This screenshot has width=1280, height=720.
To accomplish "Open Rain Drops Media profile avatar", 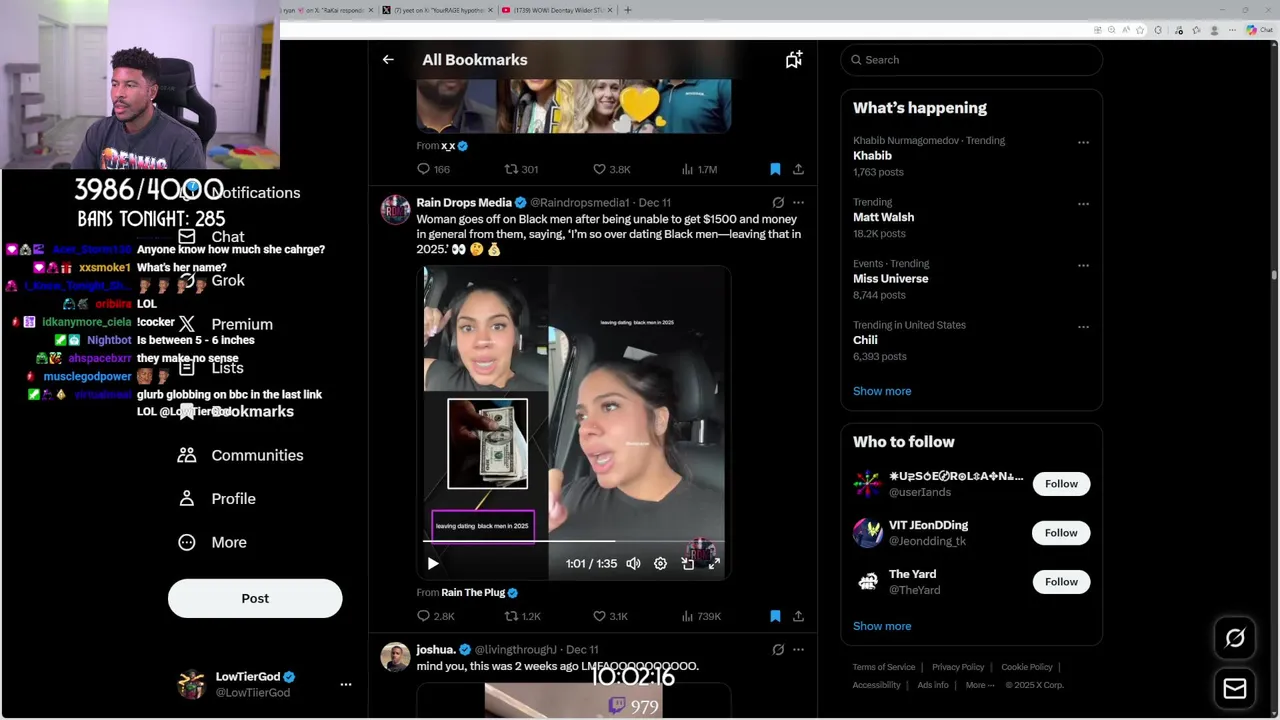I will pyautogui.click(x=395, y=210).
